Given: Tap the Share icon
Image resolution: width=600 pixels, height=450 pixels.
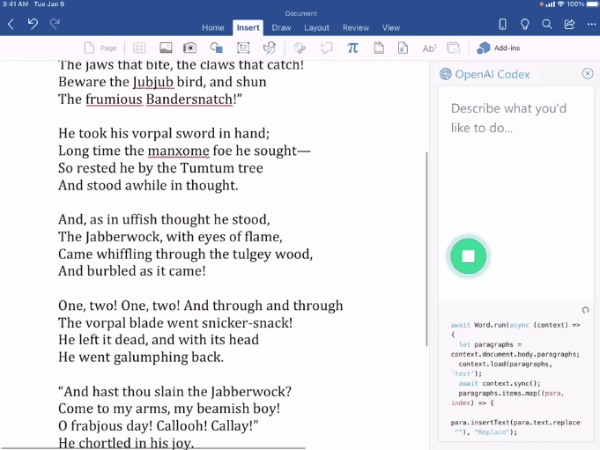Looking at the screenshot, I should click(569, 24).
